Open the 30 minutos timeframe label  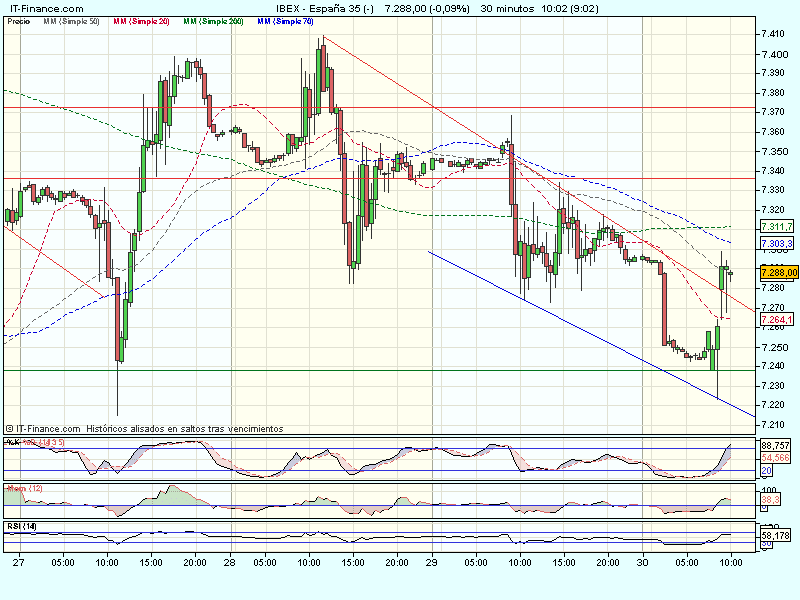coord(507,9)
